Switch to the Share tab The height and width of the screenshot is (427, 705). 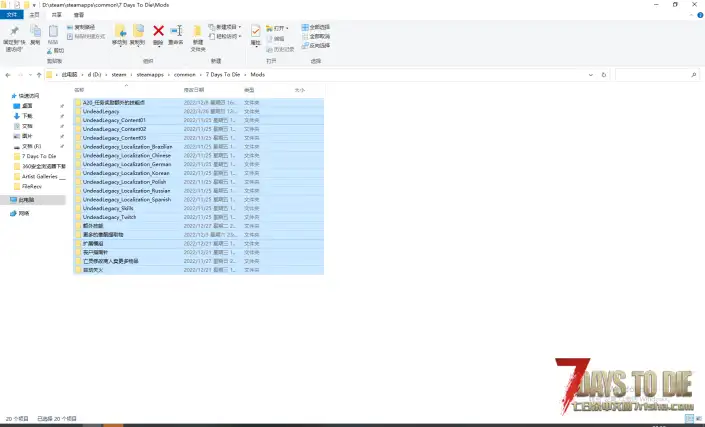[54, 15]
